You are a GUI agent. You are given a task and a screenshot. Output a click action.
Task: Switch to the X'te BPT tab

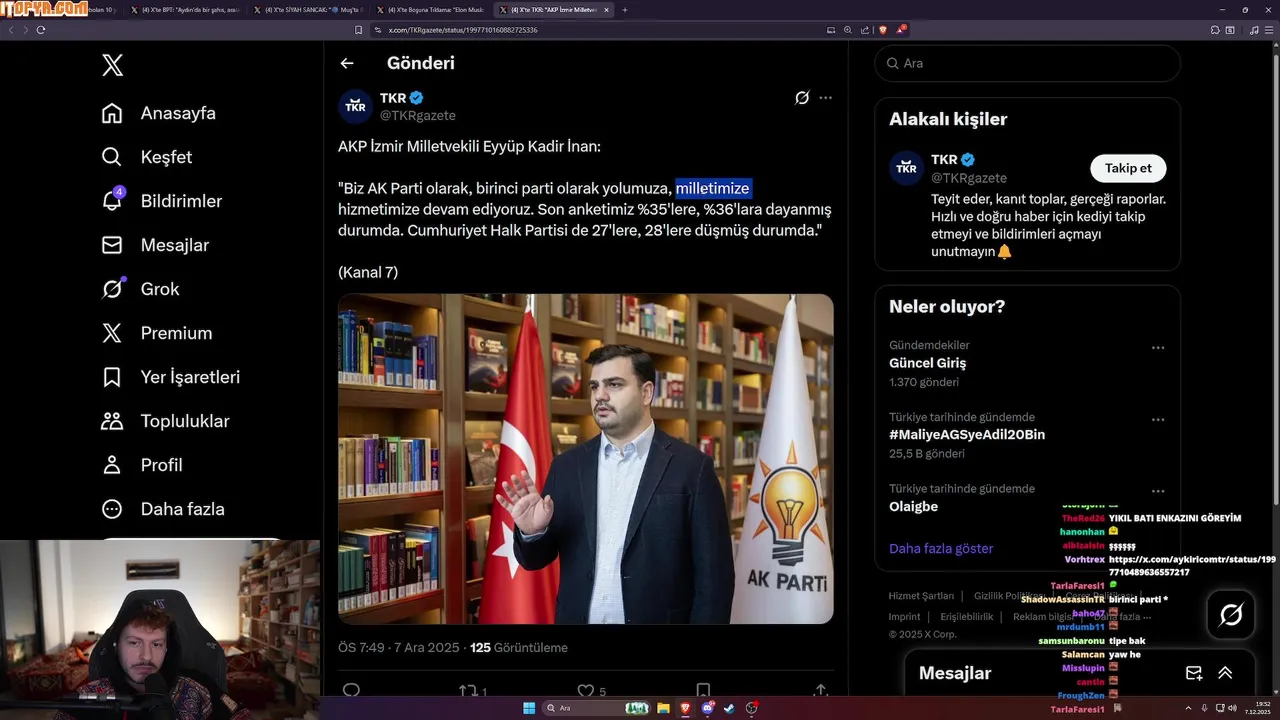pos(185,10)
